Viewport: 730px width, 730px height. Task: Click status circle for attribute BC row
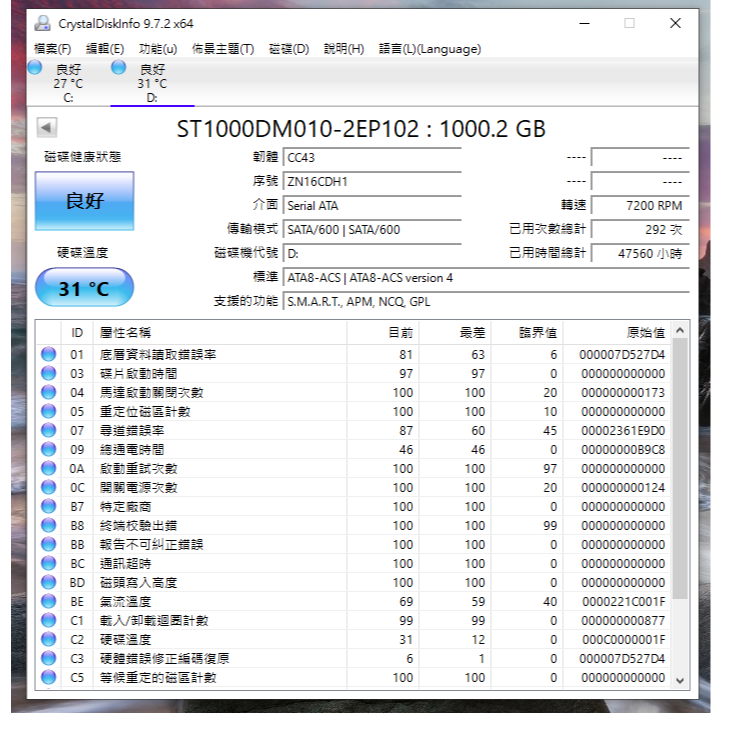48,563
